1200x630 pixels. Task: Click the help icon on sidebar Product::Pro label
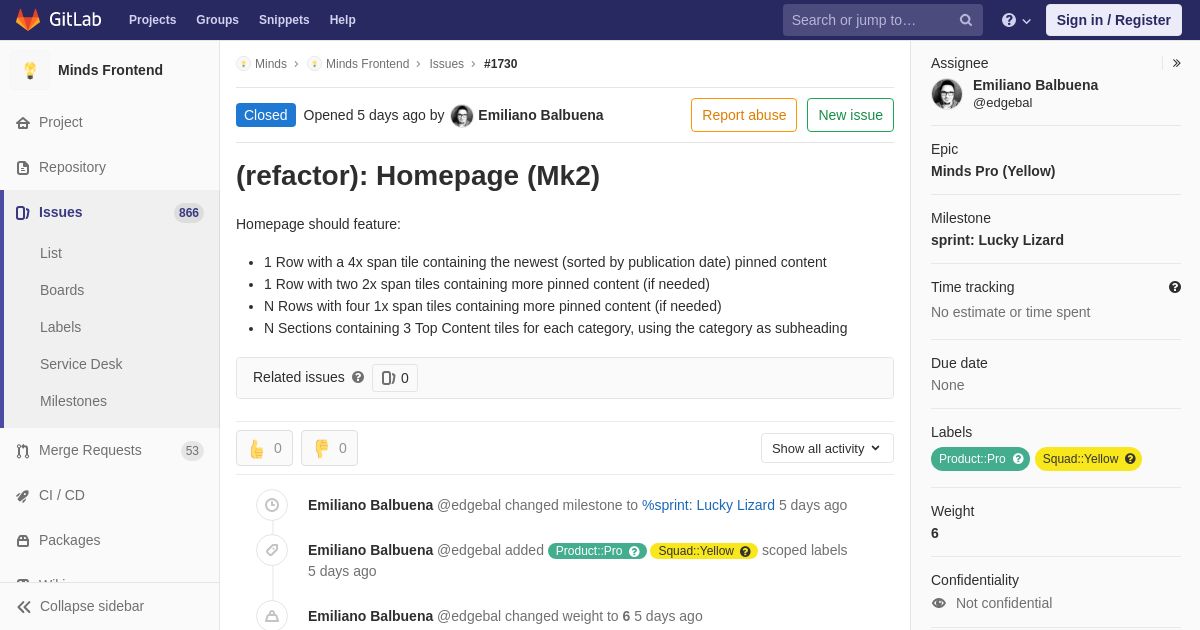pos(1018,459)
